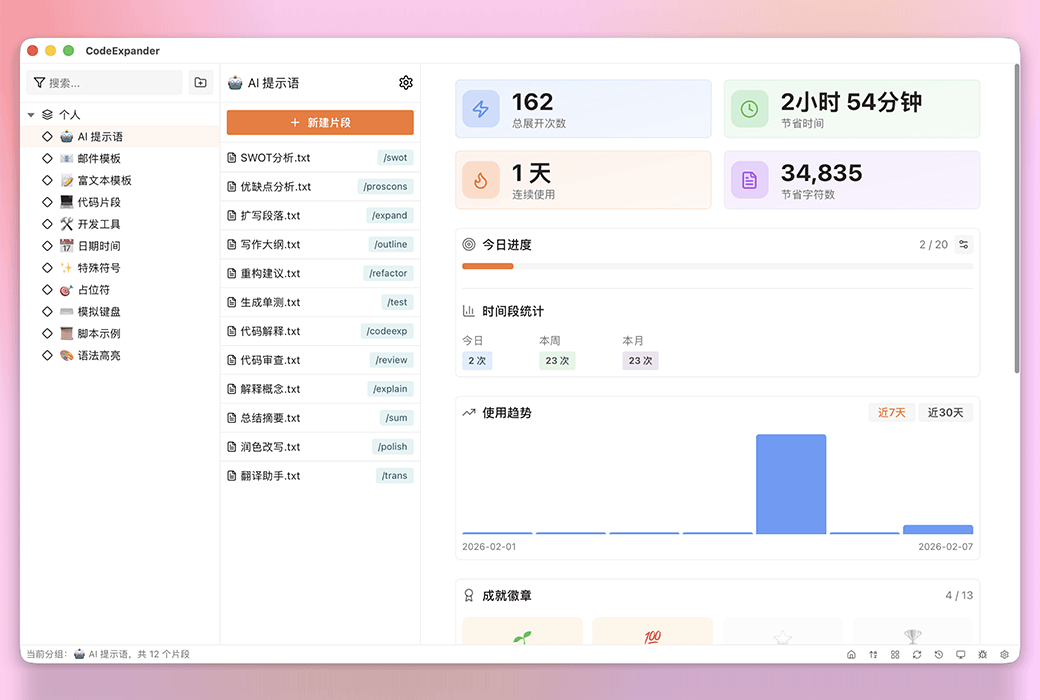Click the sort icon in the bottom toolbar
The height and width of the screenshot is (700, 1040).
click(x=873, y=655)
